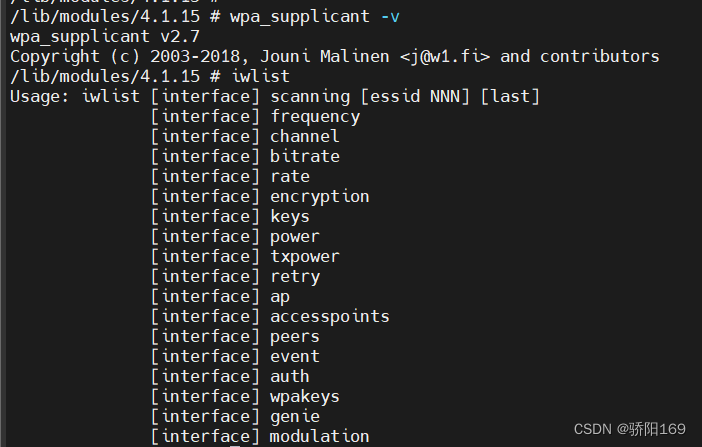This screenshot has width=702, height=447.
Task: Click the txpower option in list
Action: click(x=305, y=256)
